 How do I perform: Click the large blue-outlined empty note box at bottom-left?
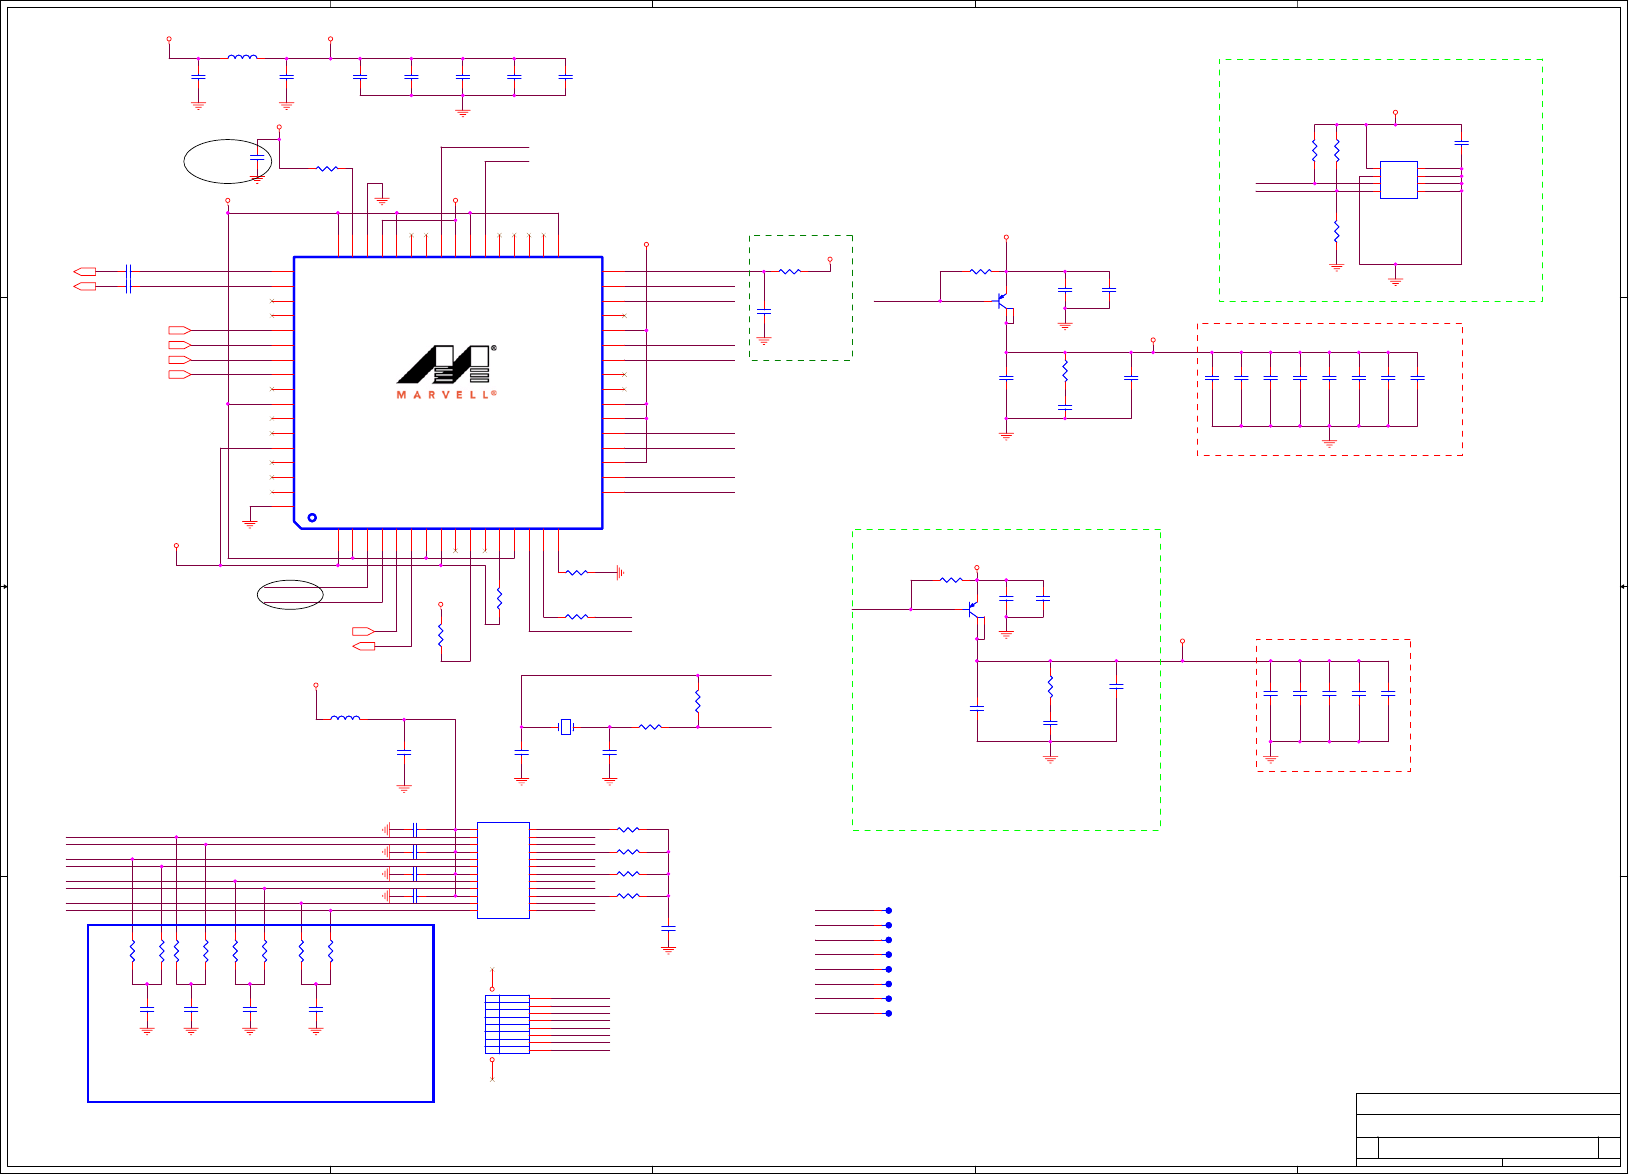(x=261, y=1013)
